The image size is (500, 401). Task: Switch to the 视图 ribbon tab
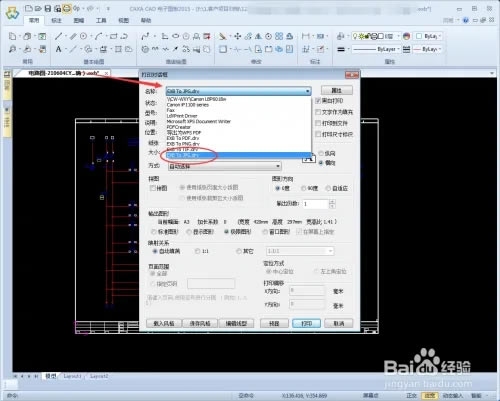[x=123, y=20]
